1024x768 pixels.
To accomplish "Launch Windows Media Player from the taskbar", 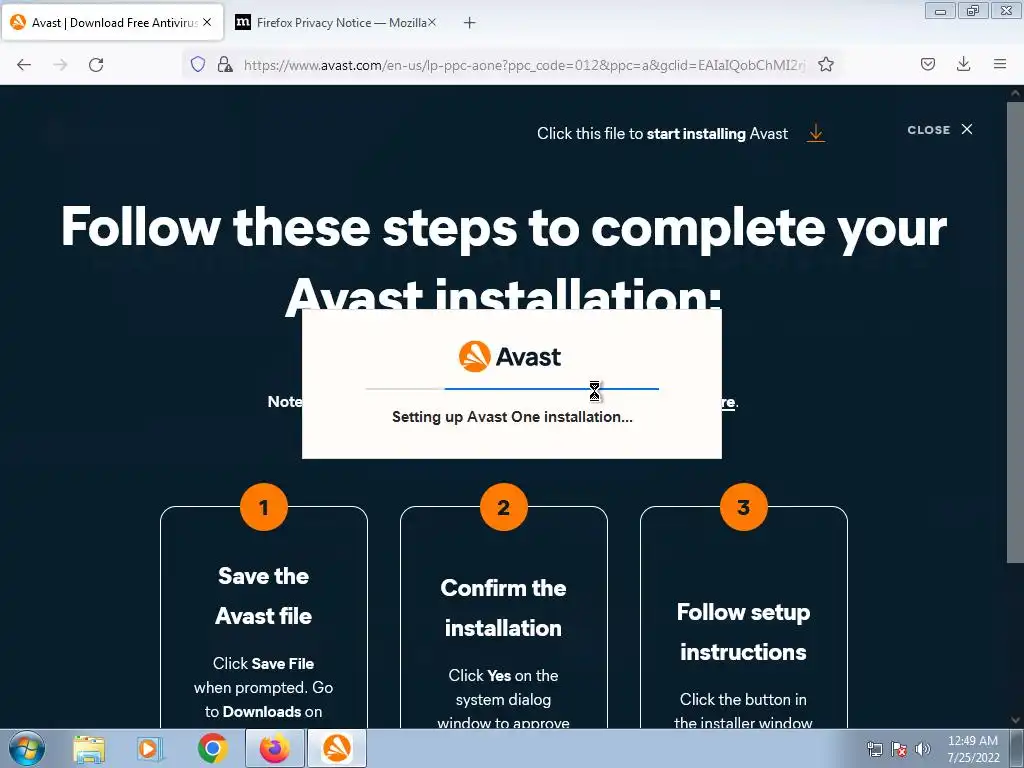I will click(150, 748).
